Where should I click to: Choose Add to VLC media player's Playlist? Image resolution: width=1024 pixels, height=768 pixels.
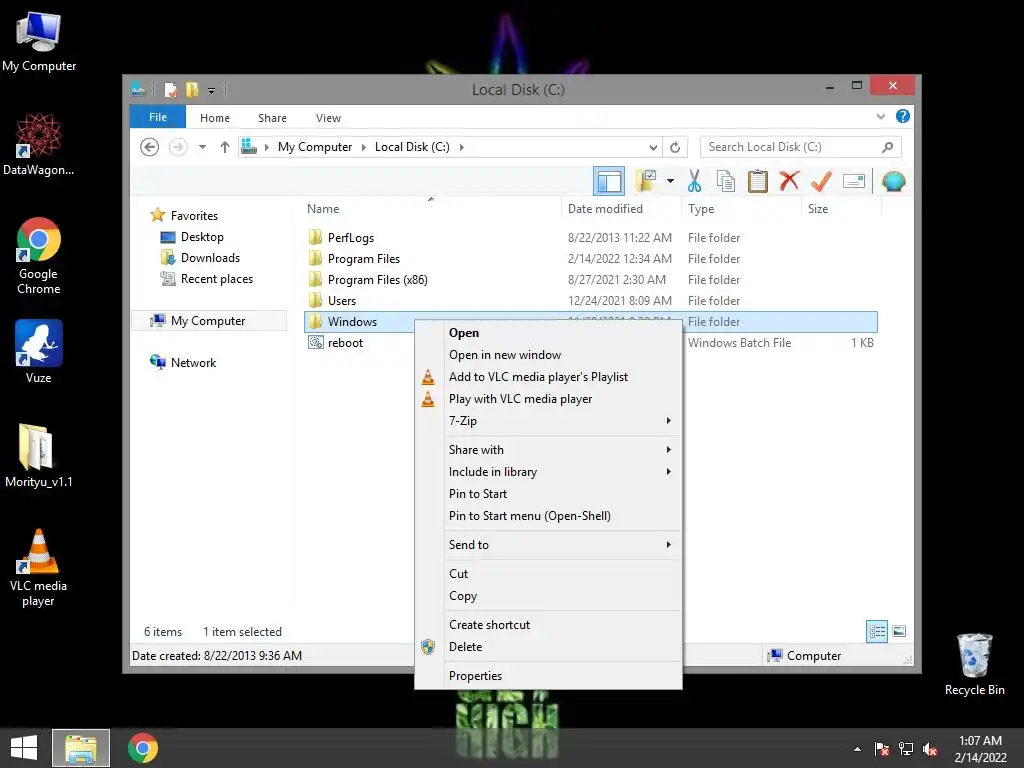[x=549, y=377]
